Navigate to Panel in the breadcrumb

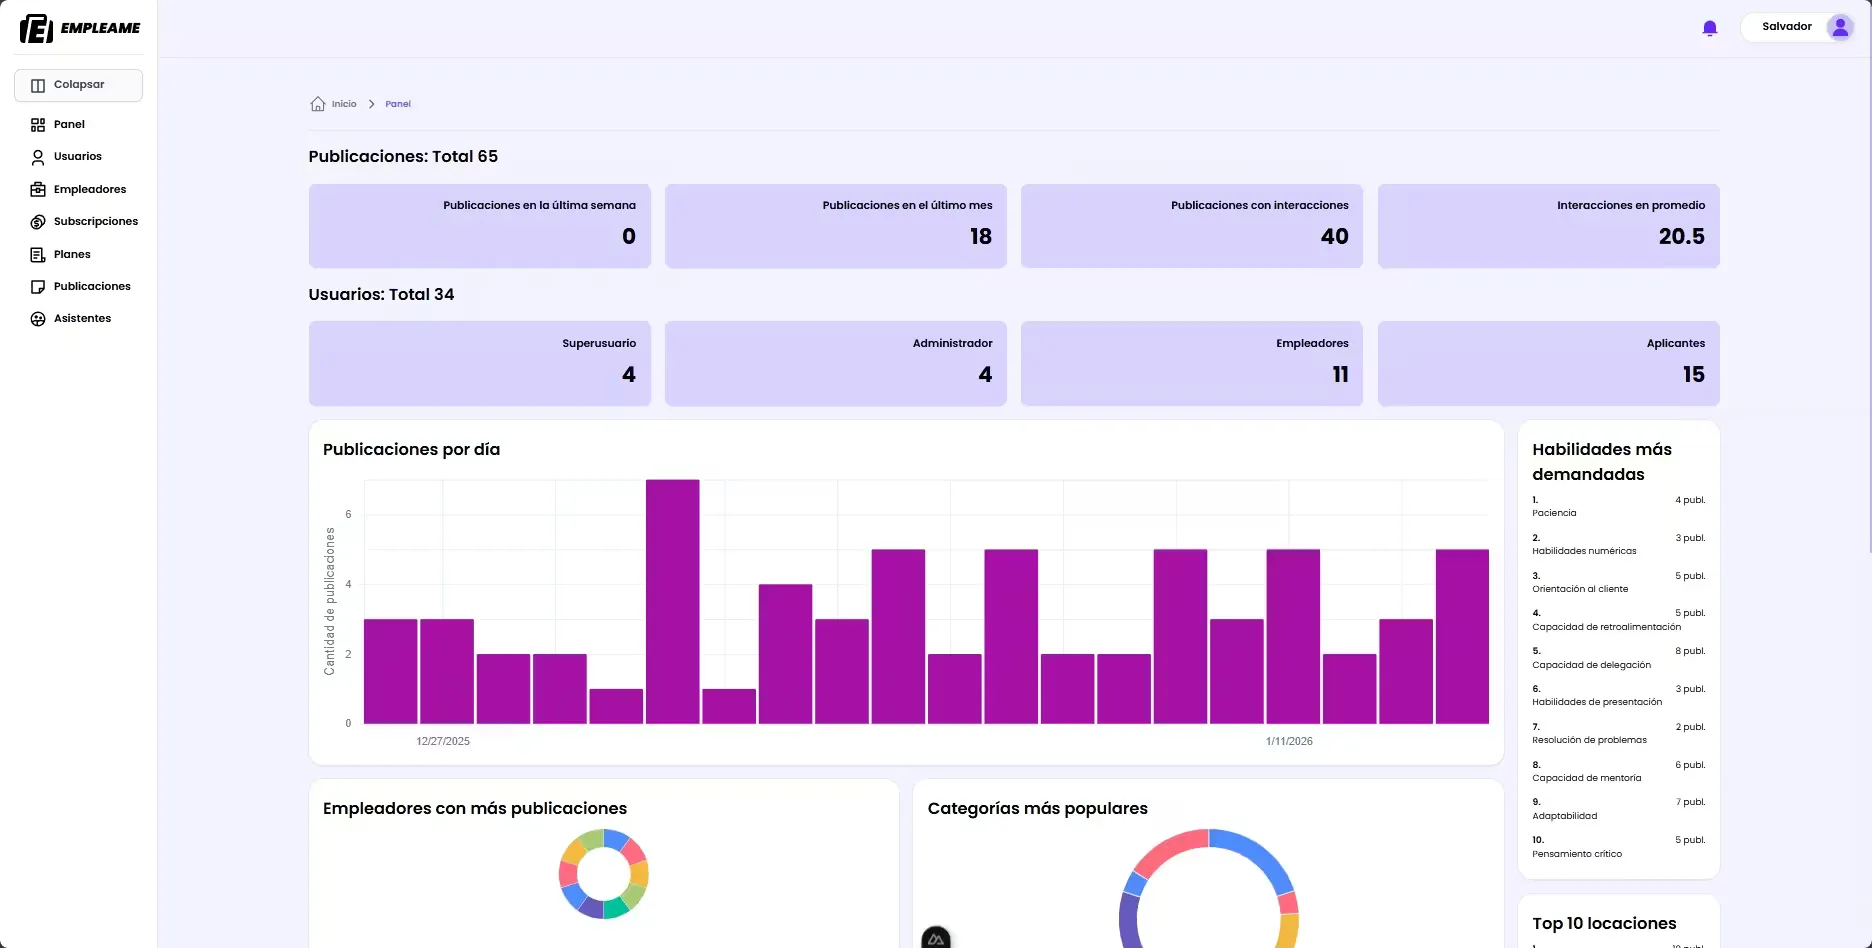pos(397,103)
